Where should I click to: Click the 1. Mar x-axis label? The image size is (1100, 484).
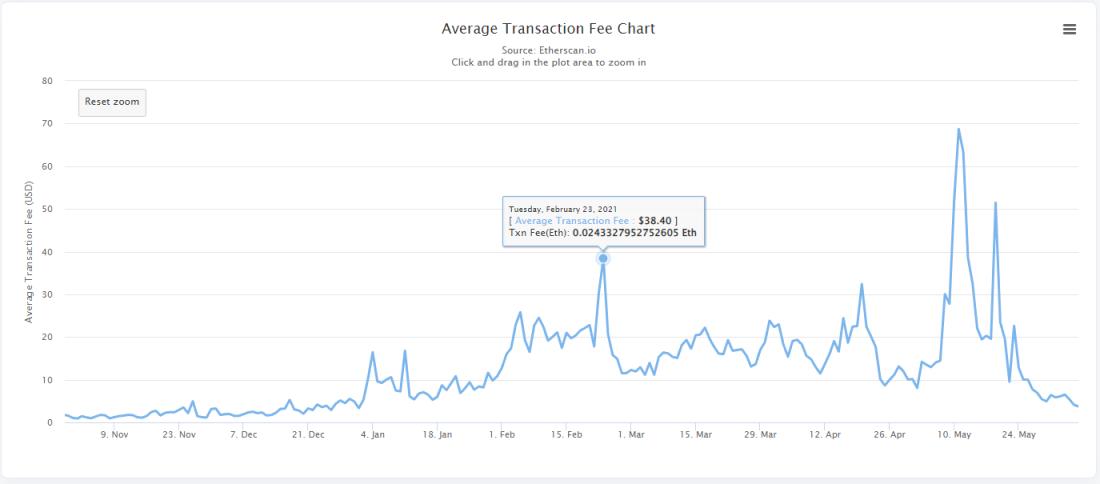(631, 435)
